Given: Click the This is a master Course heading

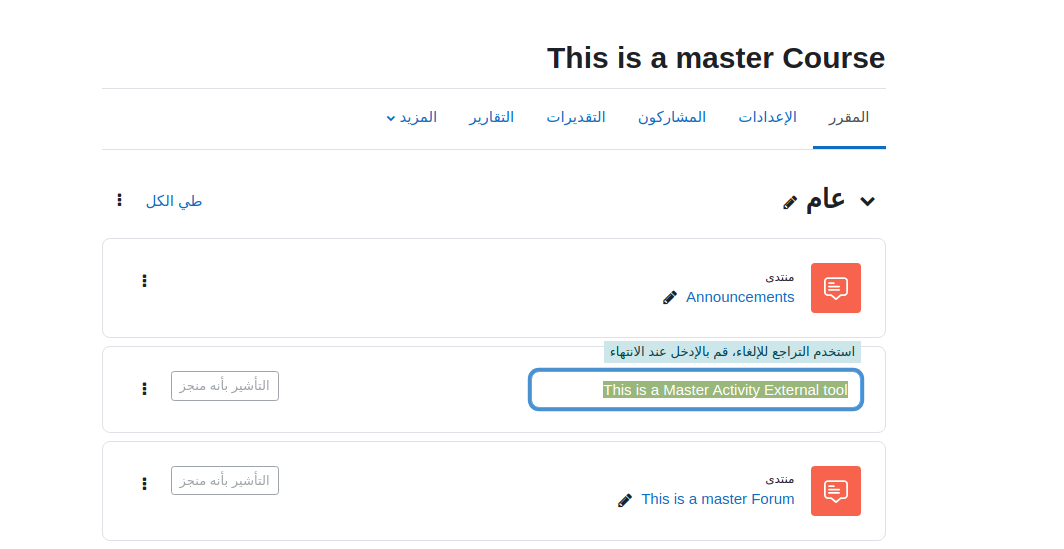Looking at the screenshot, I should 716,58.
